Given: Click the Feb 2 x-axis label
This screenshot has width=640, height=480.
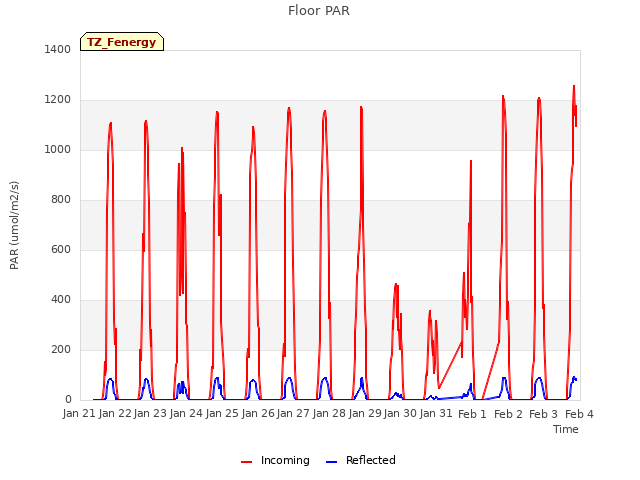Looking at the screenshot, I should 508,414.
